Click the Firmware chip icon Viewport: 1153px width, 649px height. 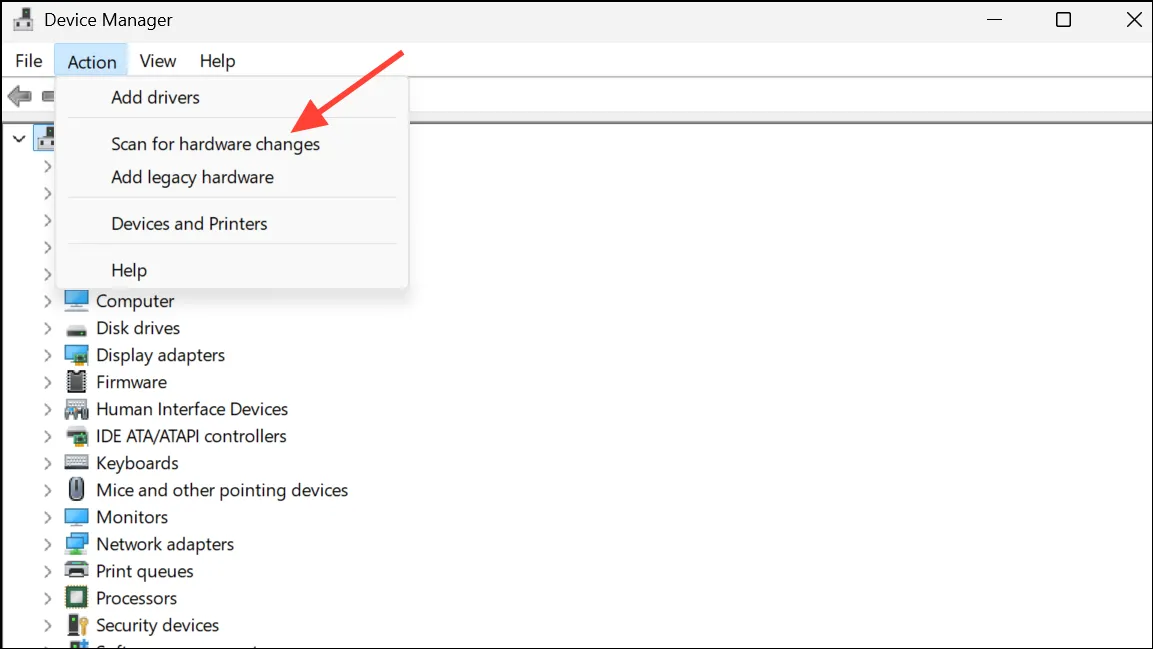(x=76, y=382)
